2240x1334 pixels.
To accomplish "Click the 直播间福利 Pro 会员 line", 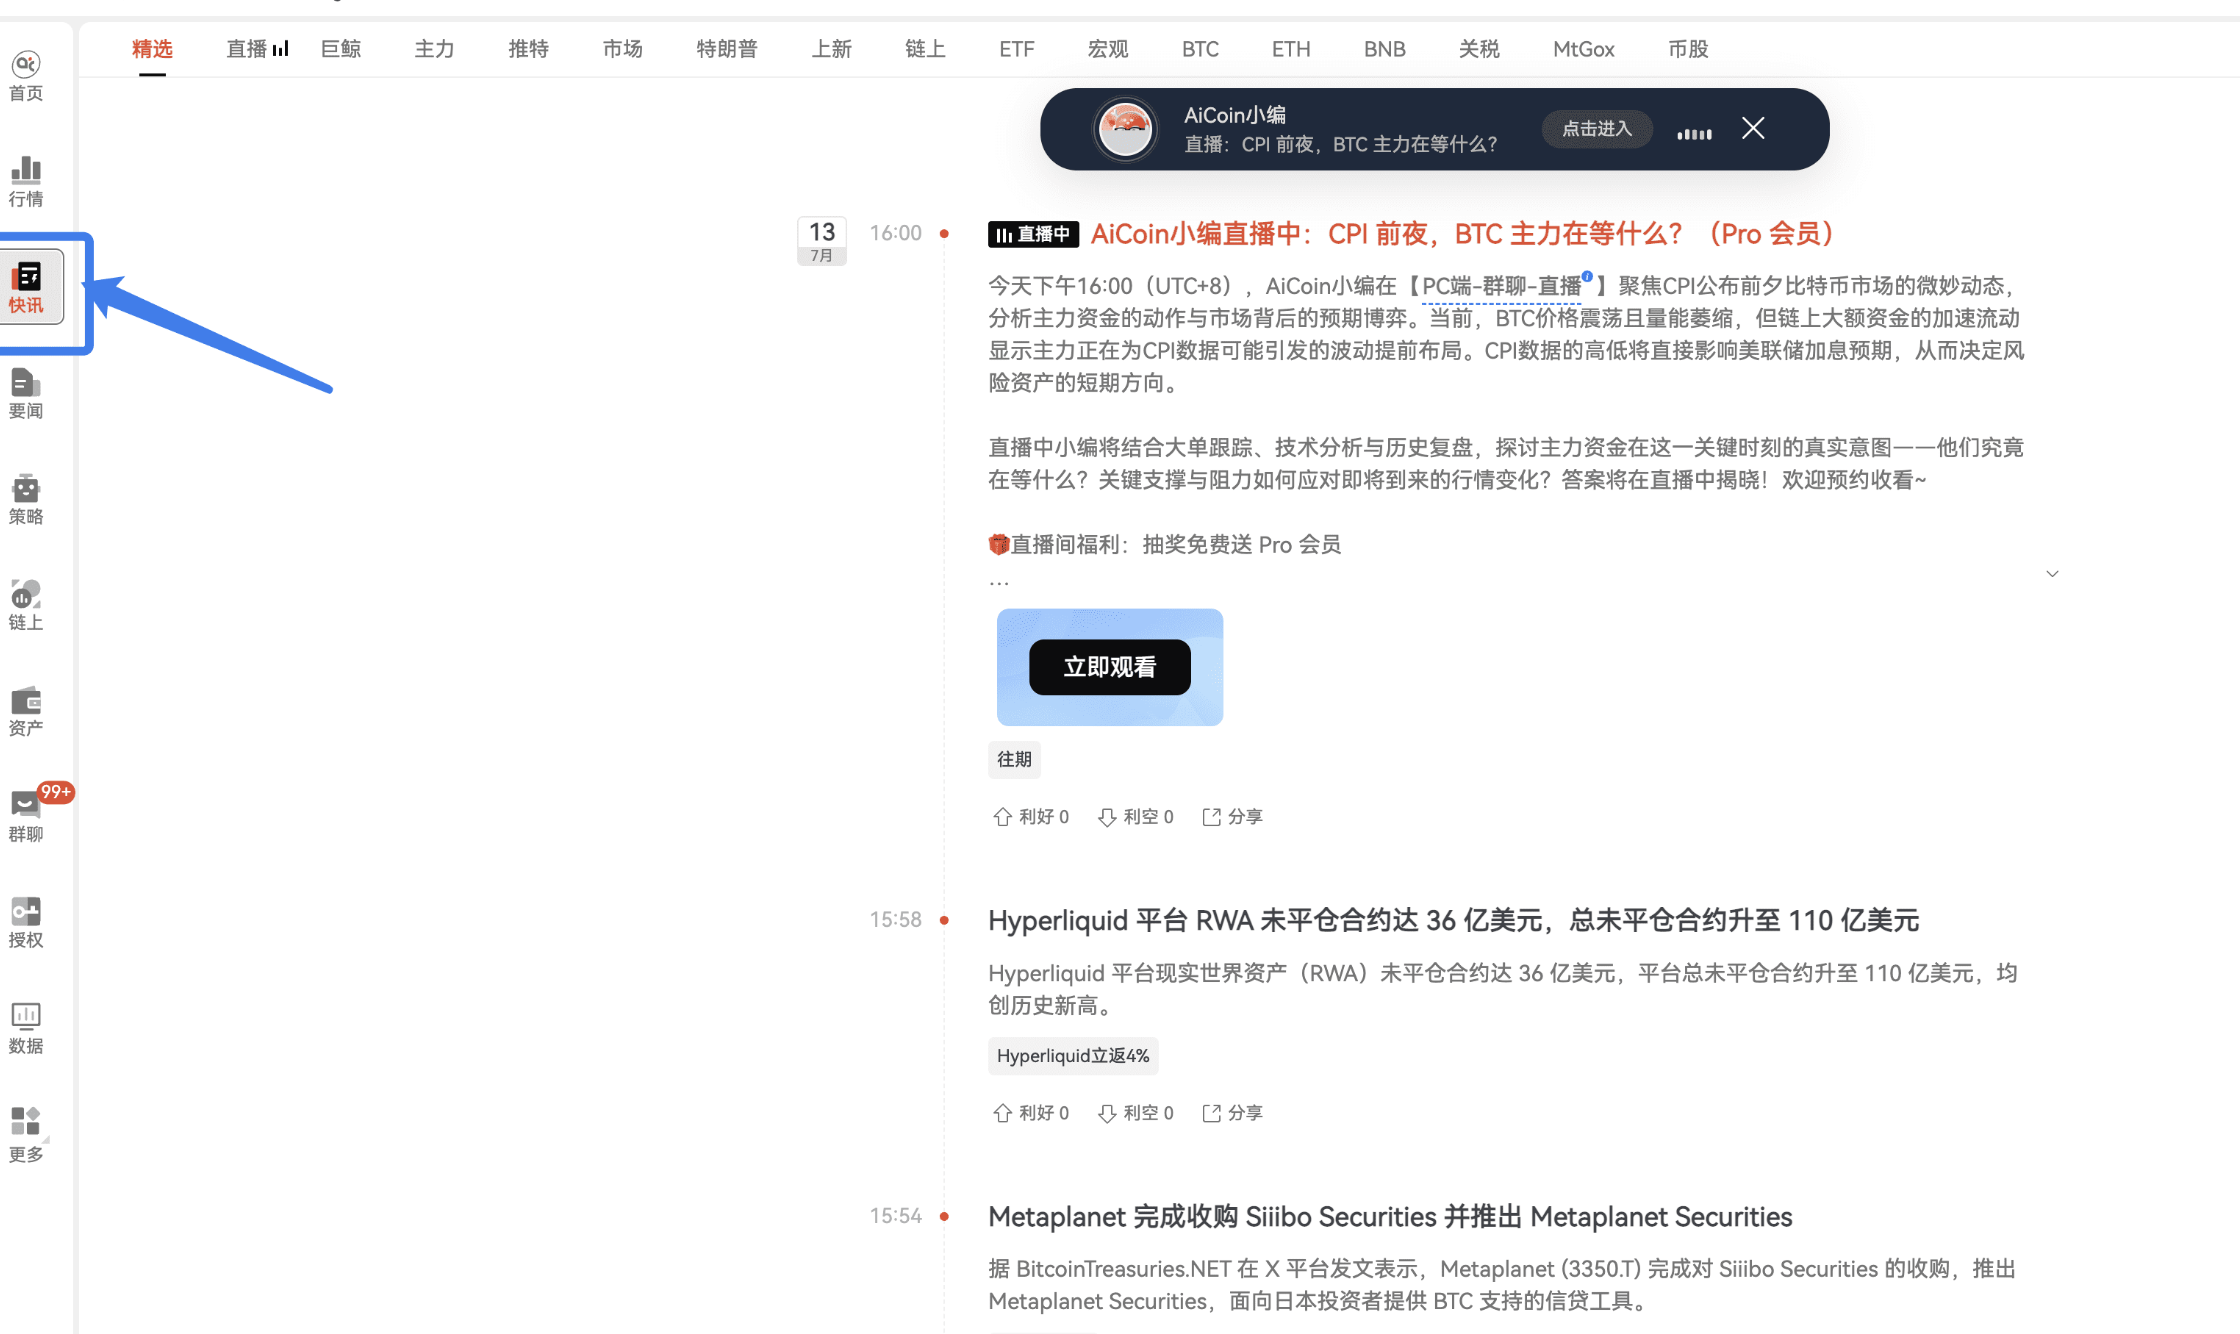I will (1165, 545).
